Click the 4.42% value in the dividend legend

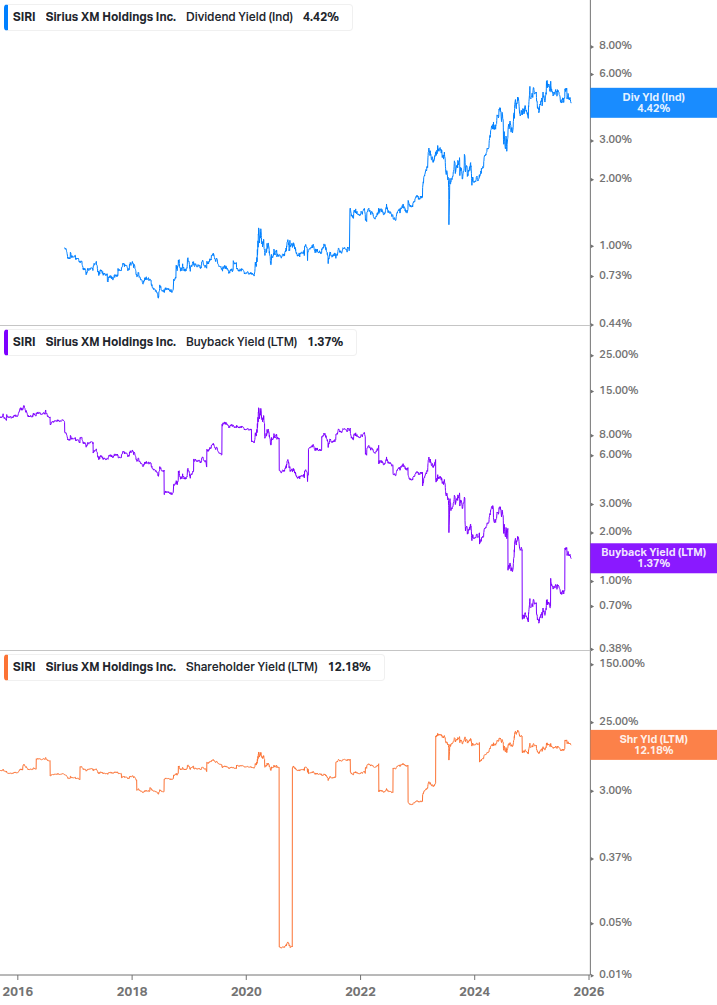[x=320, y=17]
